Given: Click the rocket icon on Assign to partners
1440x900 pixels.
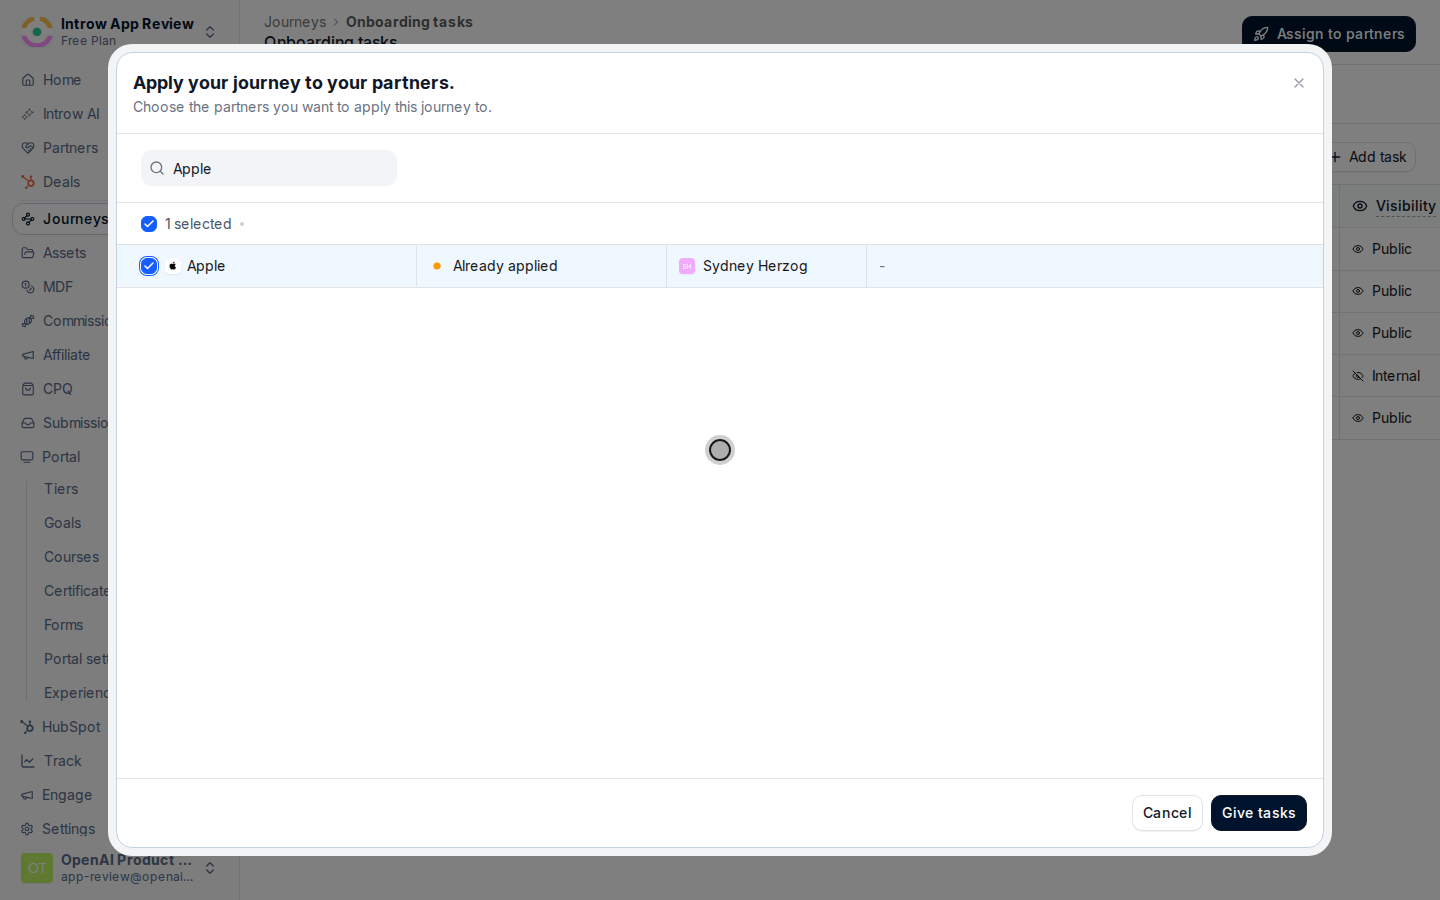Looking at the screenshot, I should point(1261,34).
